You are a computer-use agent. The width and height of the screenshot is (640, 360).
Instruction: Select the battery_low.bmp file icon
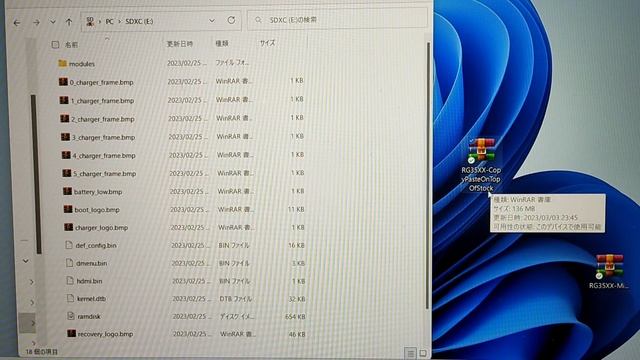tap(68, 191)
